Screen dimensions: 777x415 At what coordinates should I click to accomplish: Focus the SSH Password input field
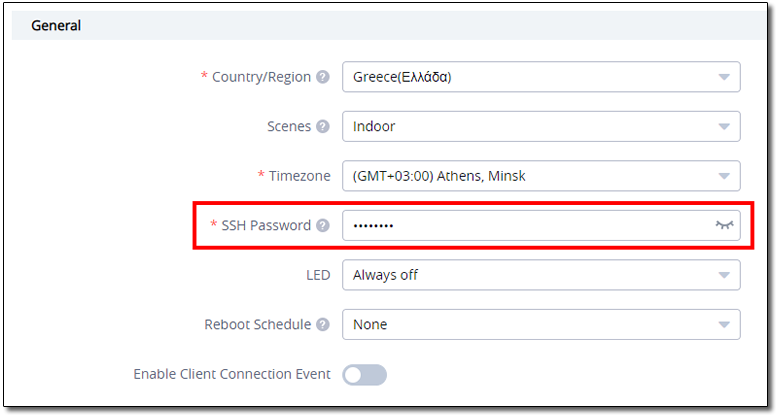(x=541, y=226)
